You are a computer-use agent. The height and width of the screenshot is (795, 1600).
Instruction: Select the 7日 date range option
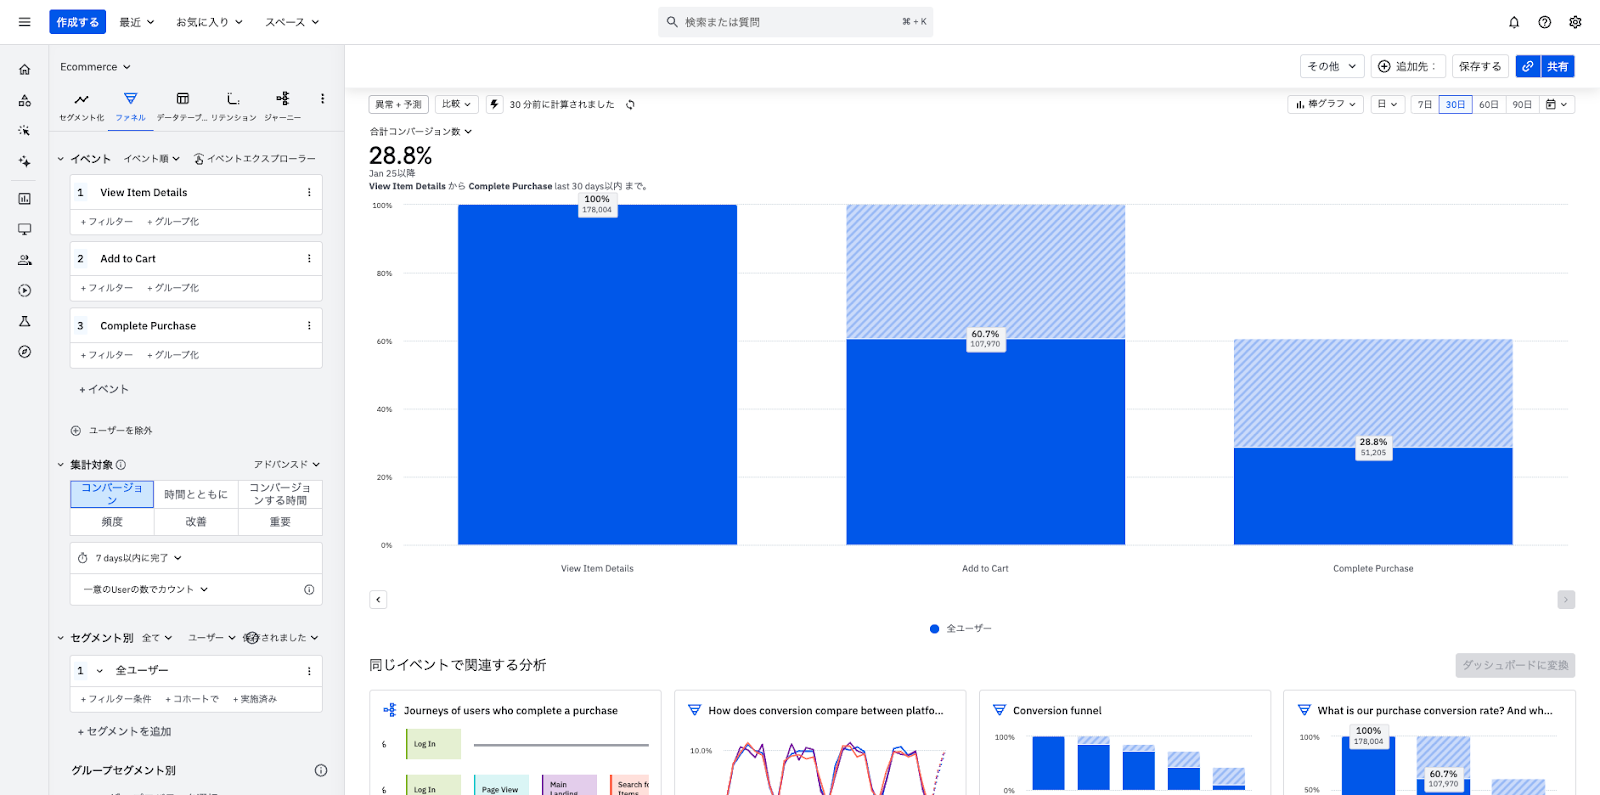point(1425,105)
